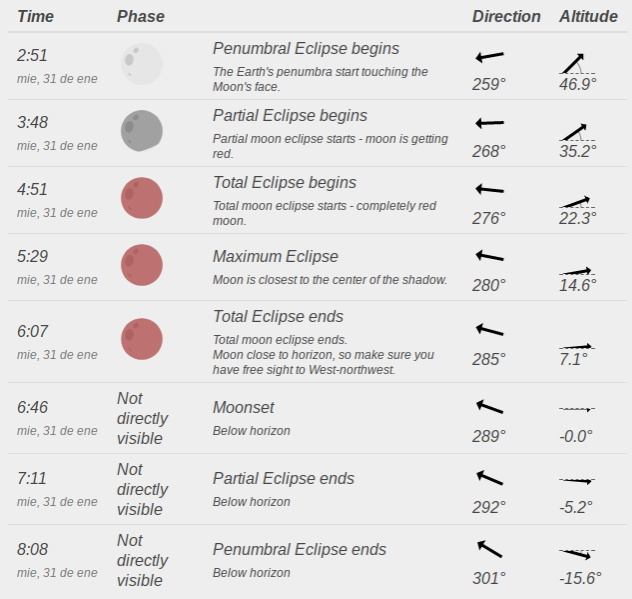632x599 pixels.
Task: Click the white moon icon at 2:51
Action: pos(140,63)
